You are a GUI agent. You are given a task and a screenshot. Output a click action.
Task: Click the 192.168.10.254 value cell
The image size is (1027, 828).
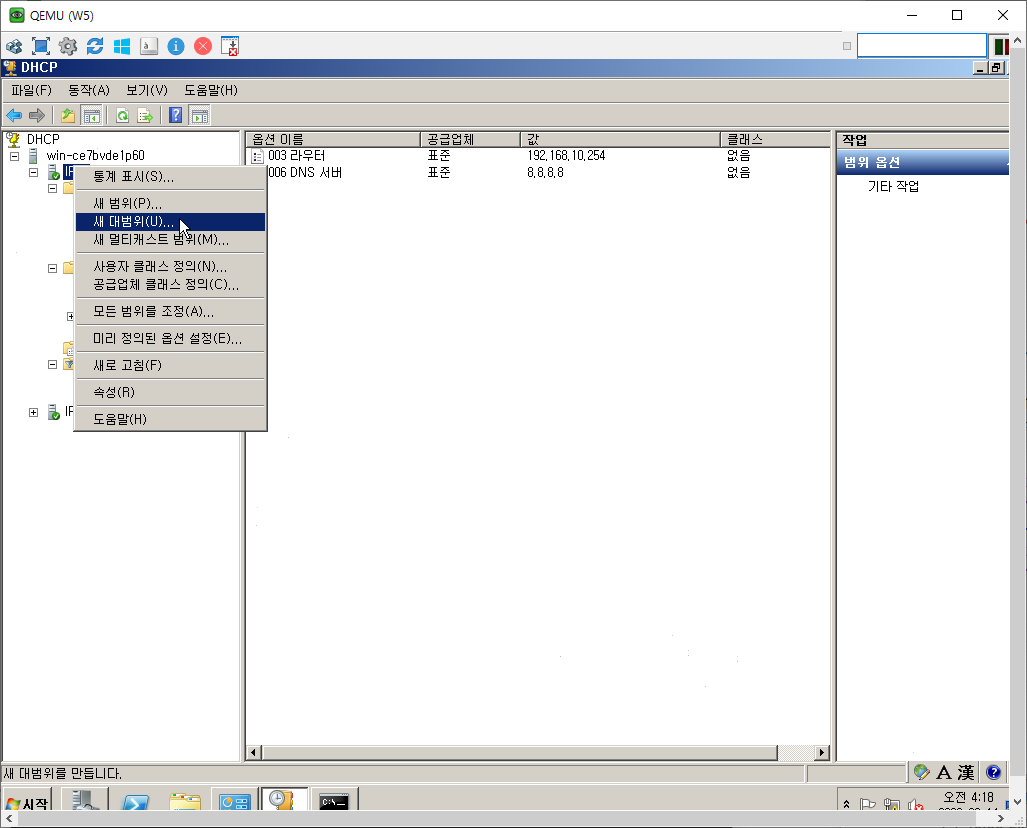click(x=567, y=156)
